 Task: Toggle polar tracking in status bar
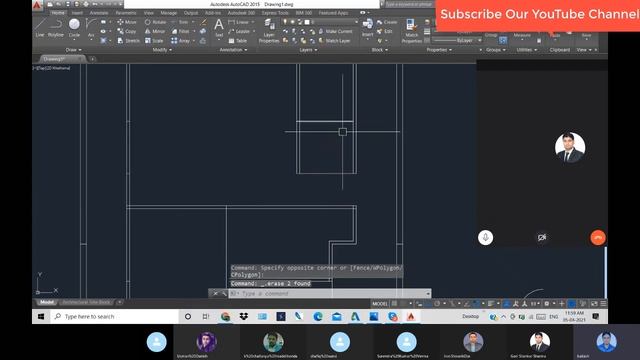pos(437,304)
